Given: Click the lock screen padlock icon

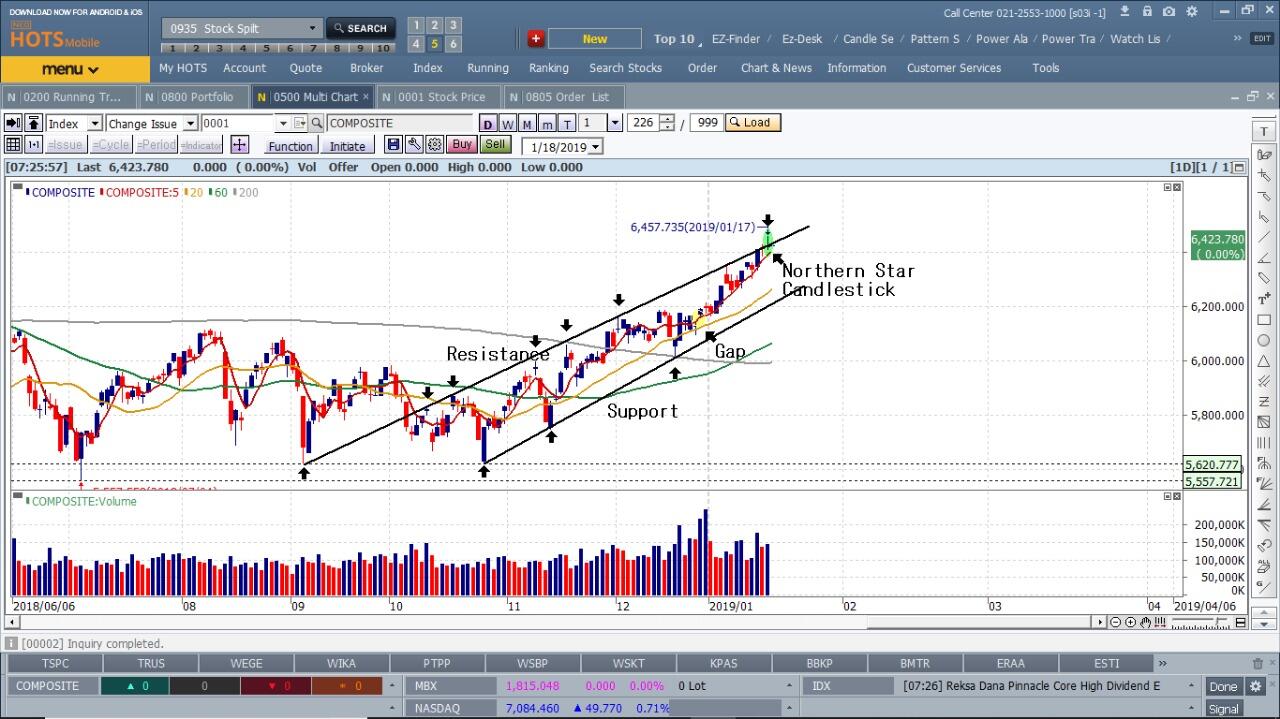Looking at the screenshot, I should coord(1148,12).
